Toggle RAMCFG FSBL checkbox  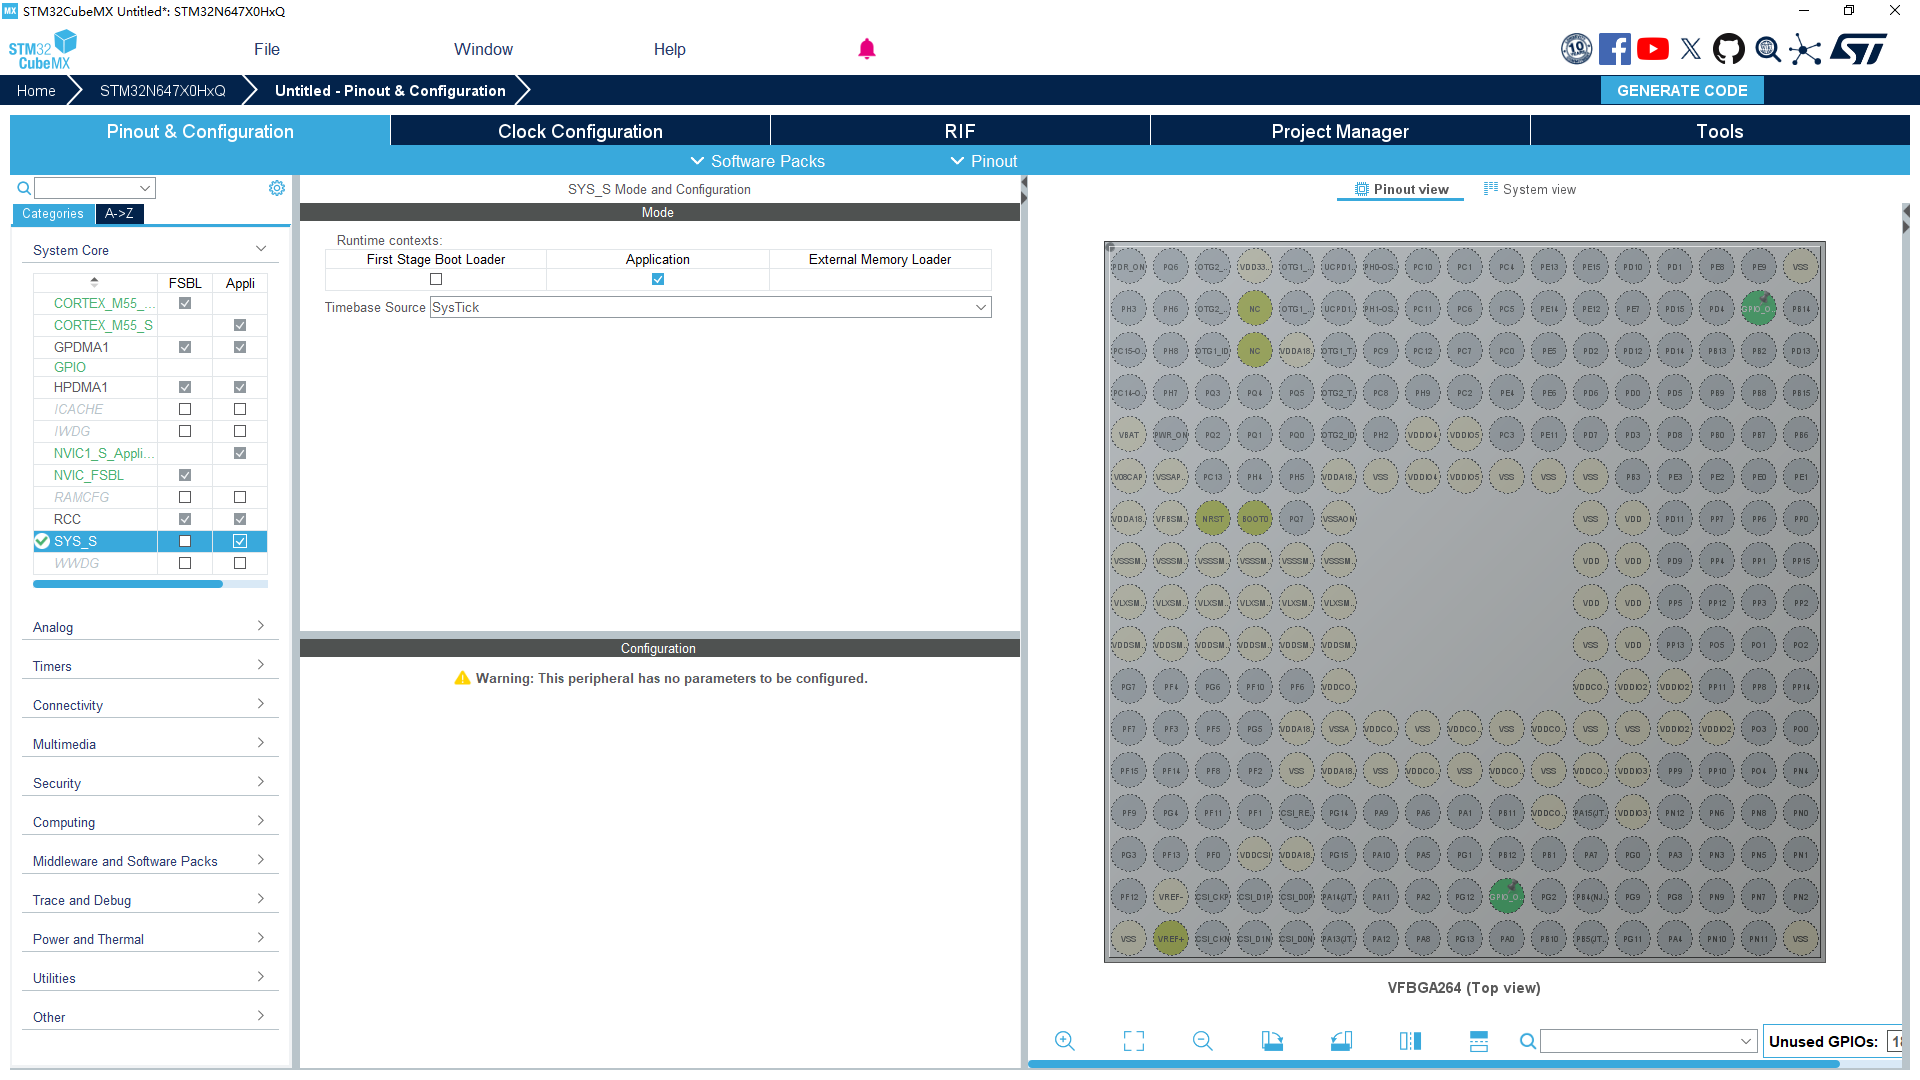click(185, 497)
